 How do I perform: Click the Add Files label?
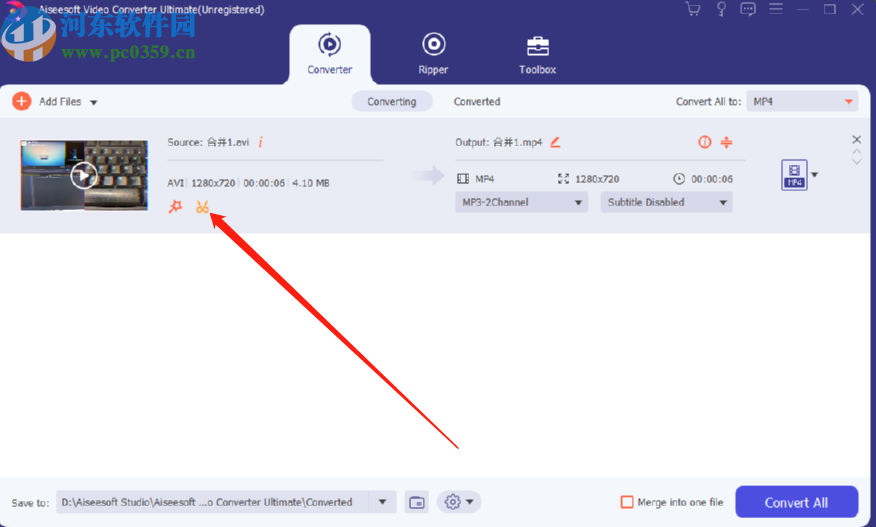click(x=60, y=102)
